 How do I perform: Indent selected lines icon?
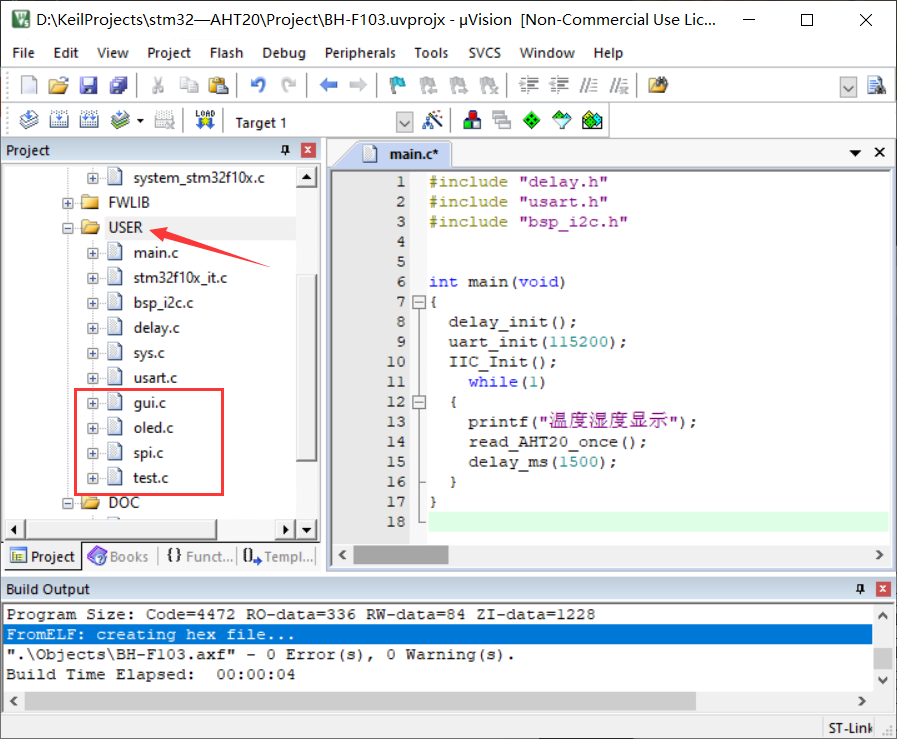[529, 85]
